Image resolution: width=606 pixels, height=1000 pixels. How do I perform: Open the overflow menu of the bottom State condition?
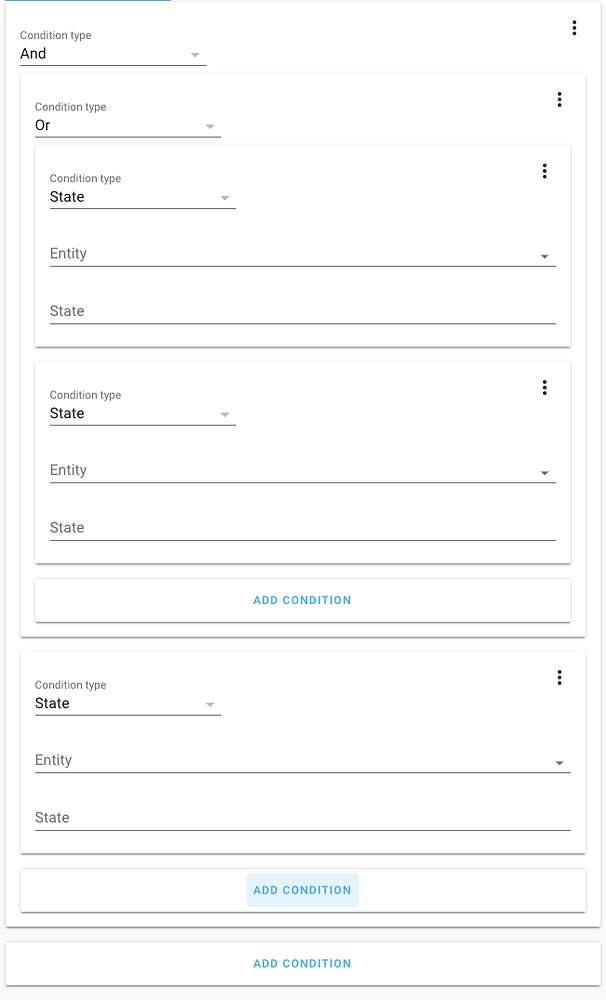(560, 677)
